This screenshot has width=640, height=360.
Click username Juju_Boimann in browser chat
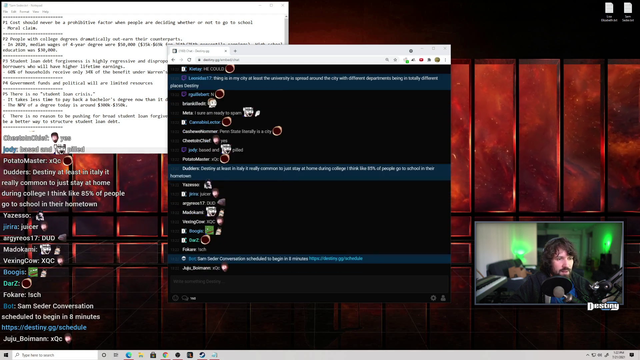coord(196,268)
